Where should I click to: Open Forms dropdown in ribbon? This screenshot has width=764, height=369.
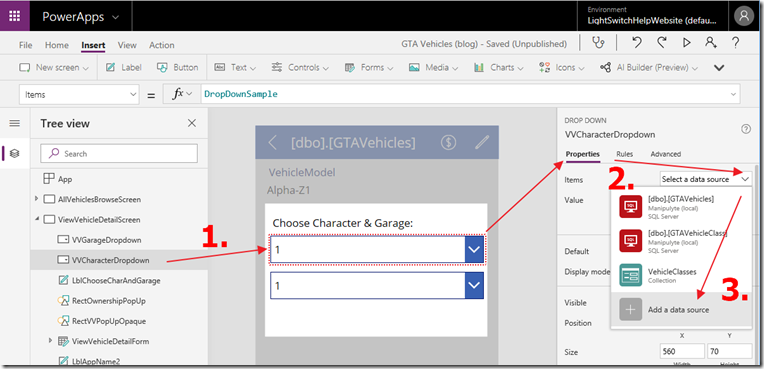pyautogui.click(x=369, y=67)
